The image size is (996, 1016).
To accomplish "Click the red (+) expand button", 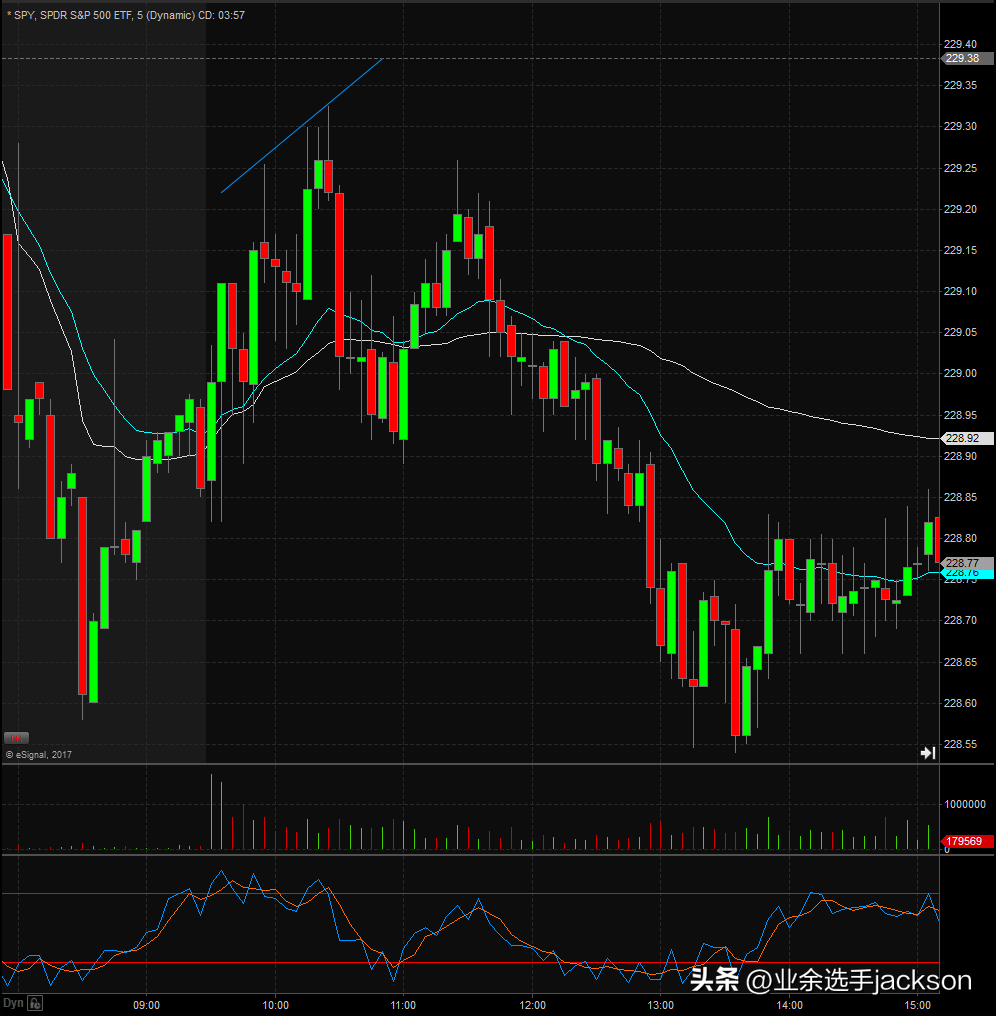I will tap(16, 738).
